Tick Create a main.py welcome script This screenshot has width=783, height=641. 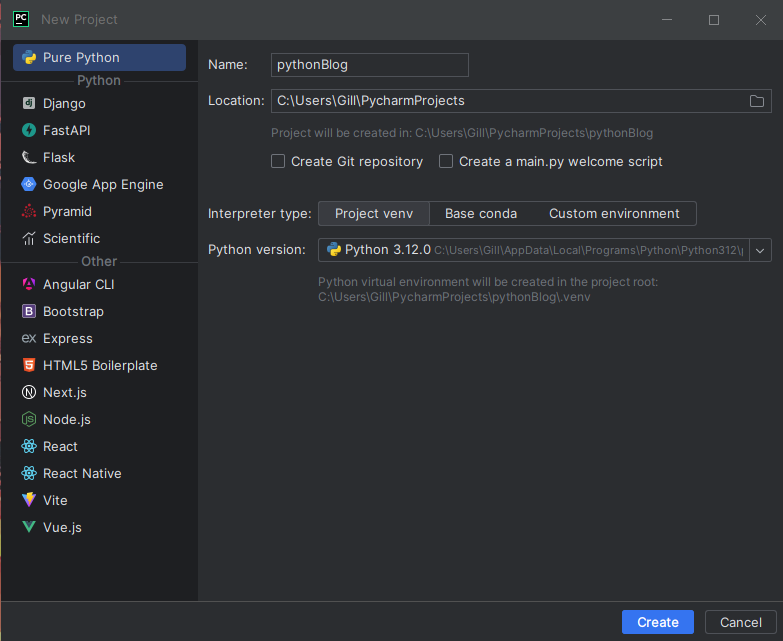click(x=446, y=161)
